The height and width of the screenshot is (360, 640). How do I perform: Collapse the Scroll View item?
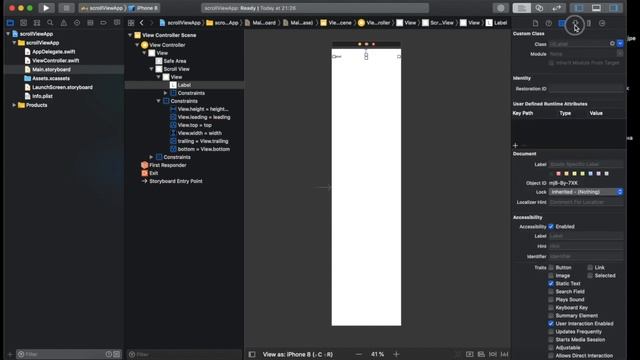tap(151, 69)
